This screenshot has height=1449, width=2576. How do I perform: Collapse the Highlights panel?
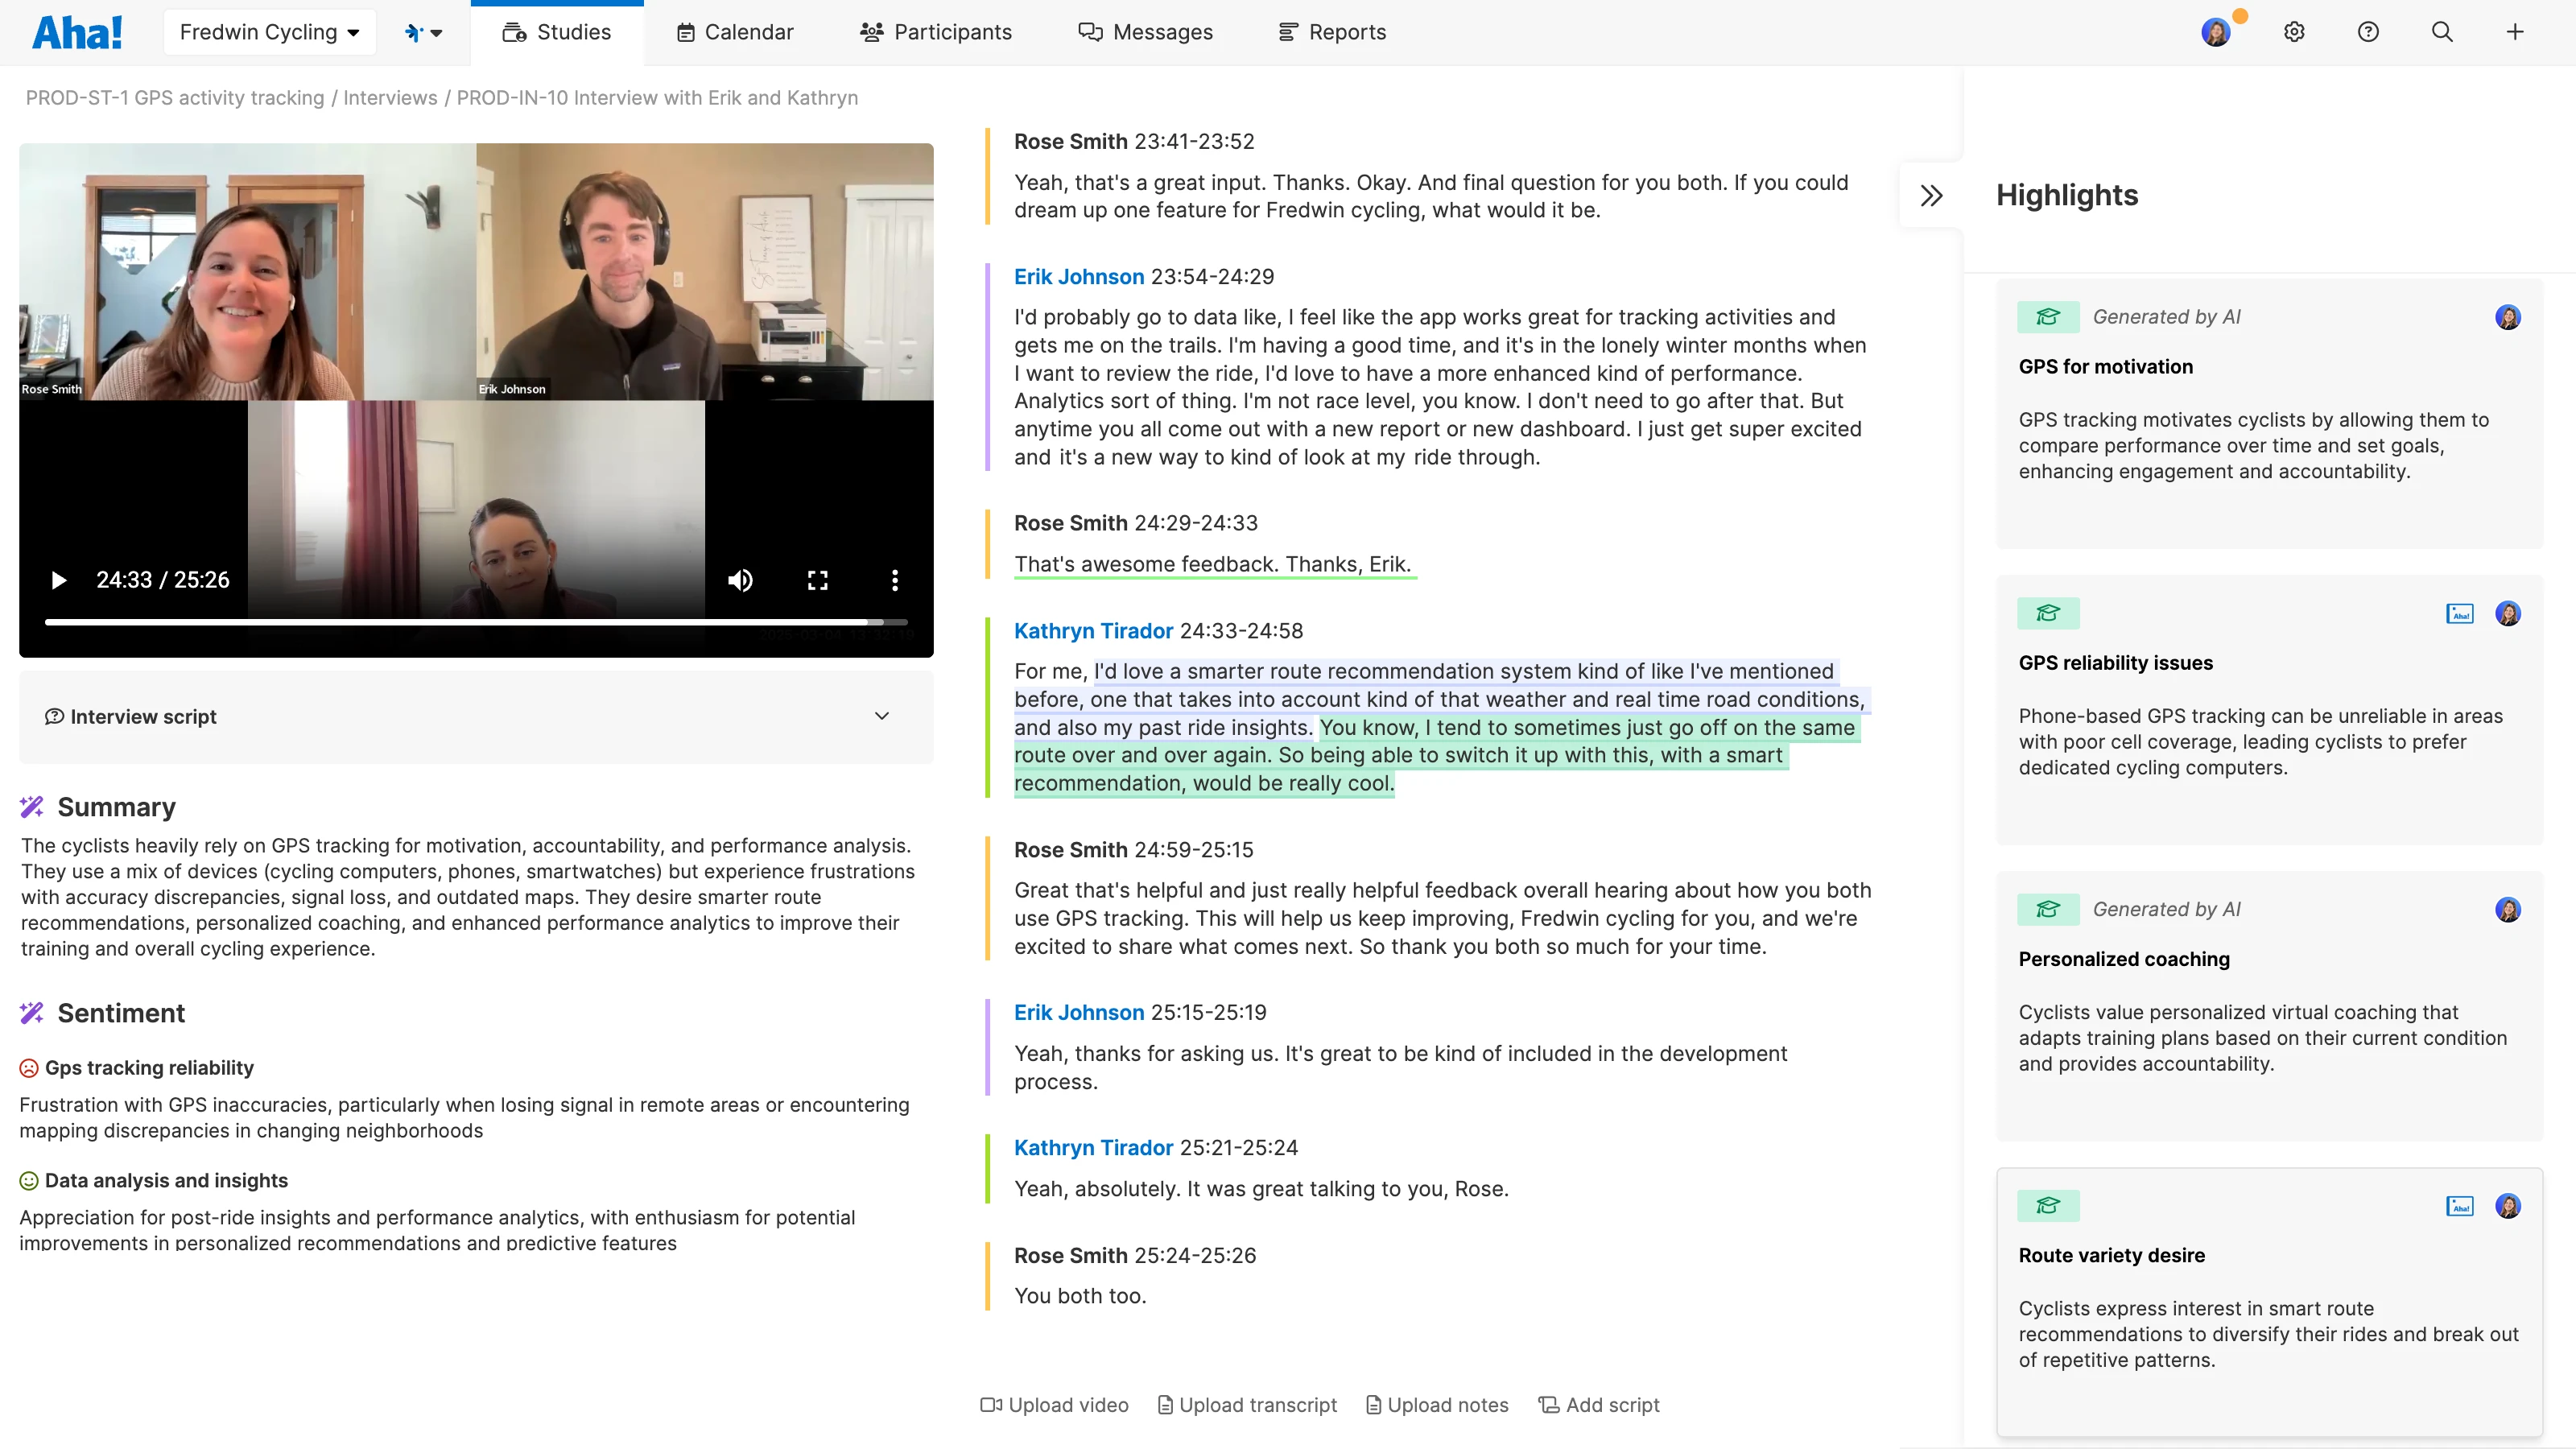coord(1931,195)
